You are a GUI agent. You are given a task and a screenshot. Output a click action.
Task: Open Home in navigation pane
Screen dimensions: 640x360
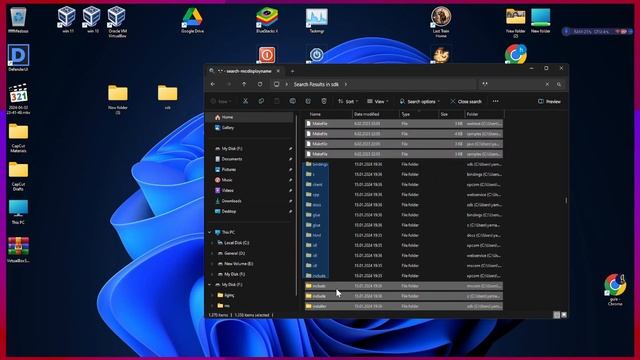pyautogui.click(x=250, y=117)
